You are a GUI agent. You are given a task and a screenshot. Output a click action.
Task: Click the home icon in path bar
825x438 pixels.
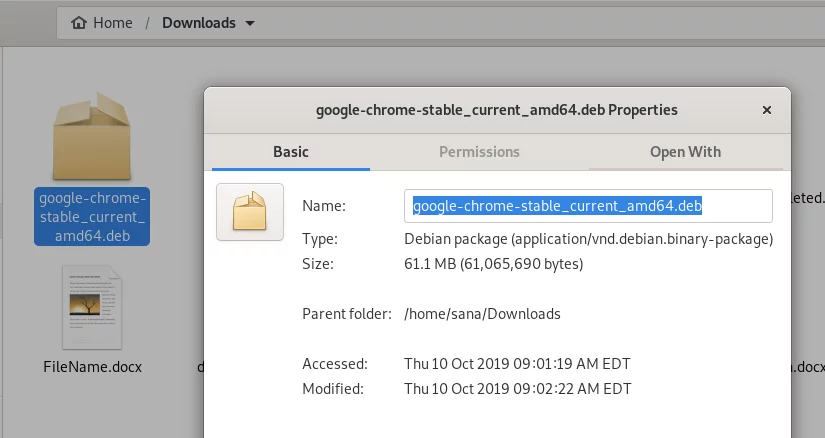click(x=79, y=23)
